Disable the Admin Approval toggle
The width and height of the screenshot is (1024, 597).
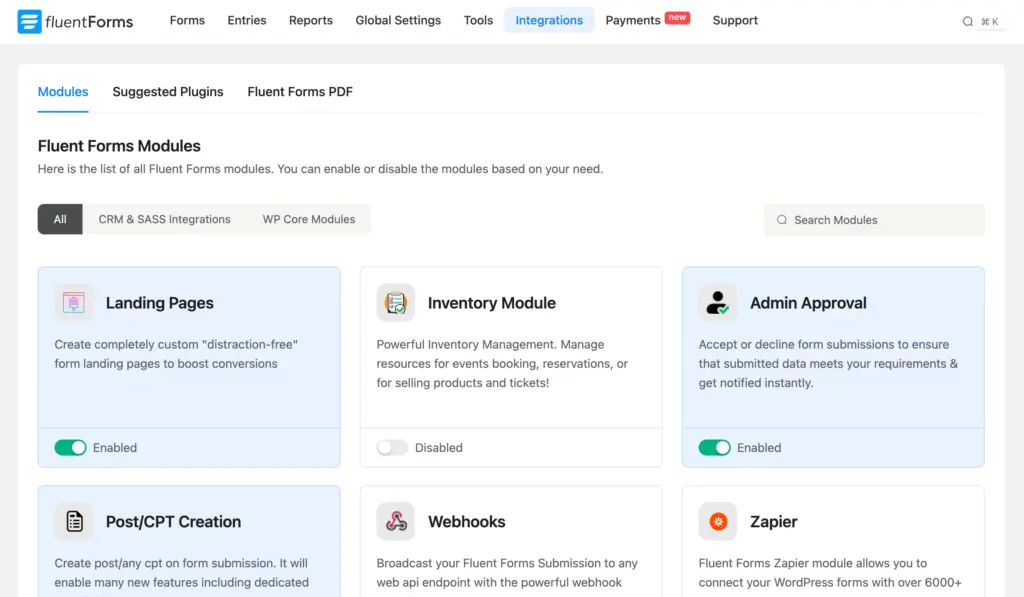point(714,447)
